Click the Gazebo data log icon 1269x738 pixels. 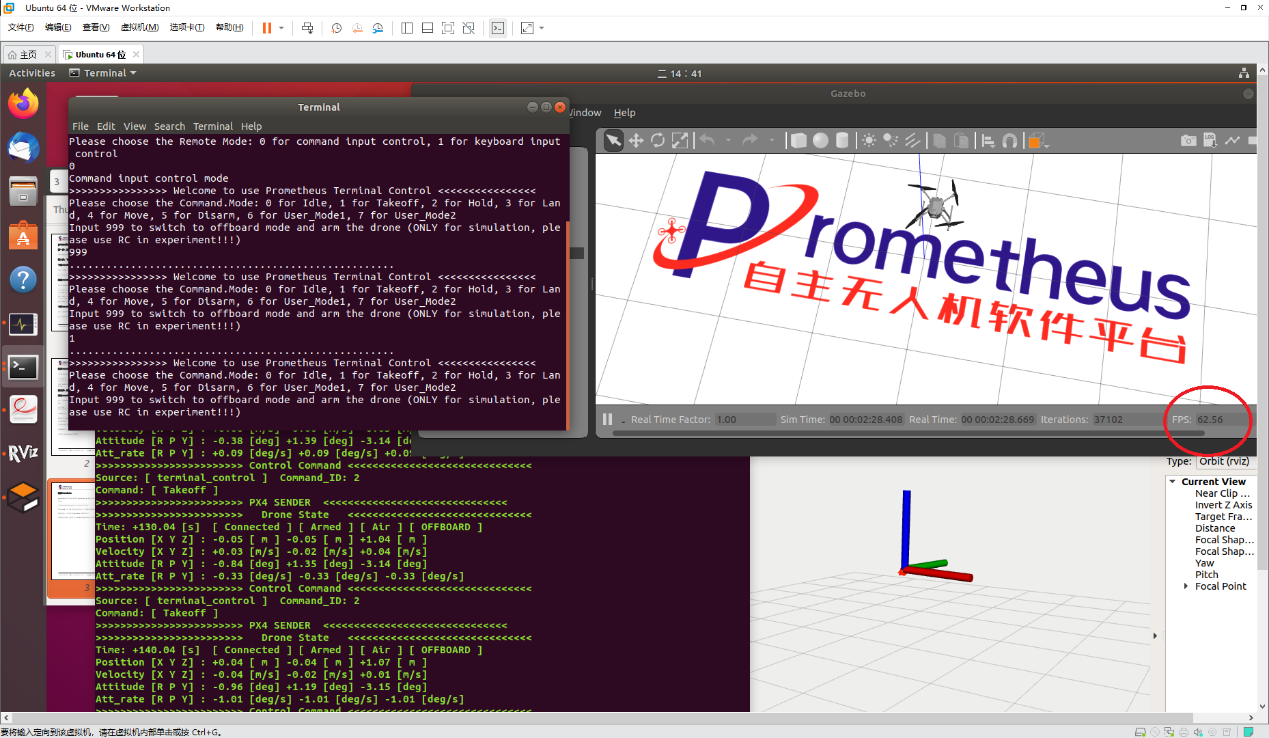(1210, 141)
